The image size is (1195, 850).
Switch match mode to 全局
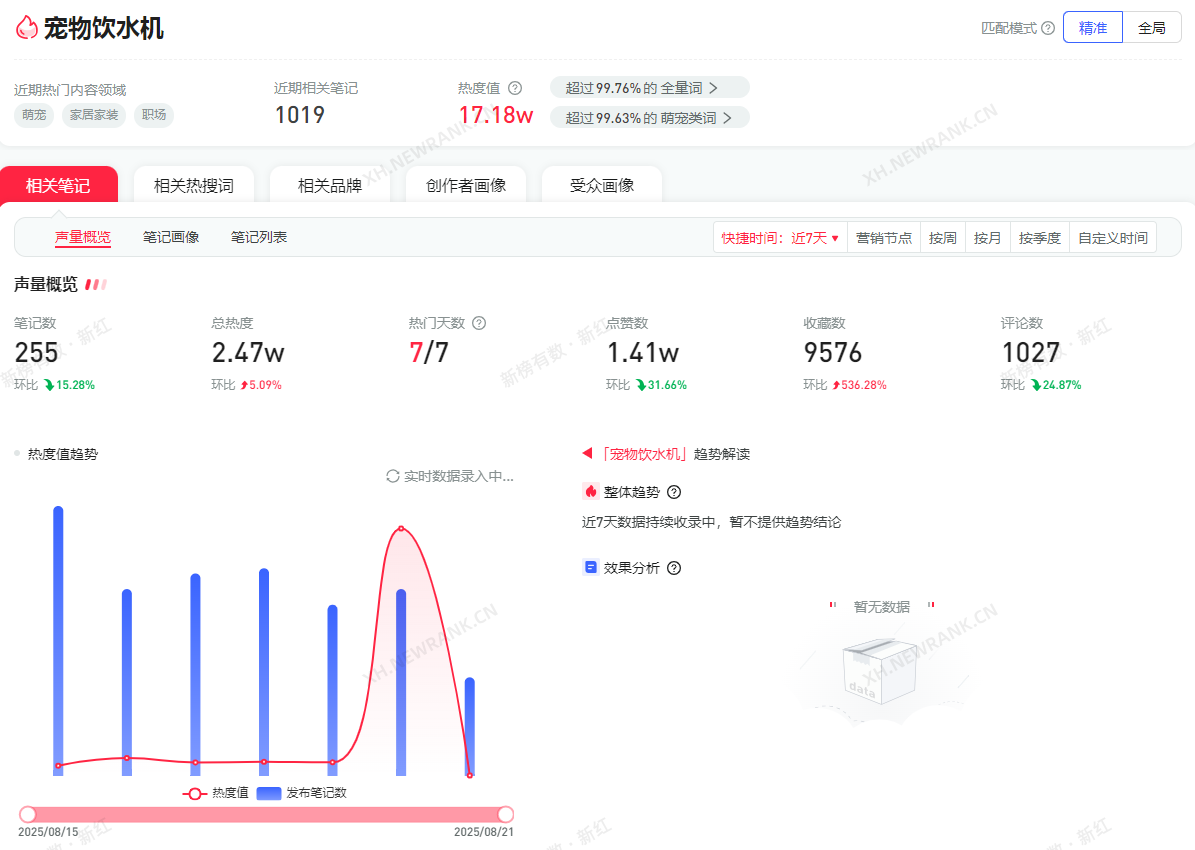coord(1152,28)
